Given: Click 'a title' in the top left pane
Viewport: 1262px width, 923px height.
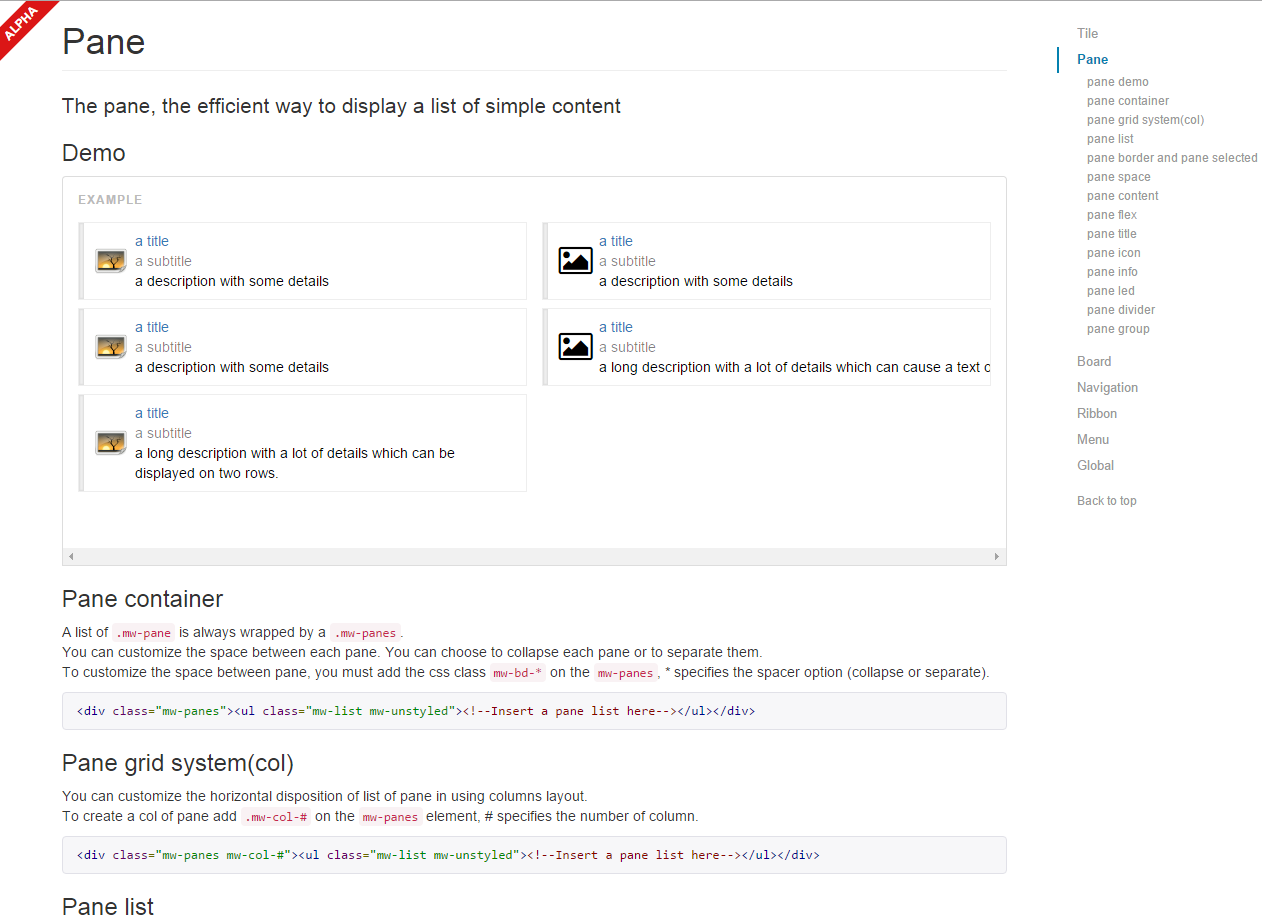Looking at the screenshot, I should 152,241.
